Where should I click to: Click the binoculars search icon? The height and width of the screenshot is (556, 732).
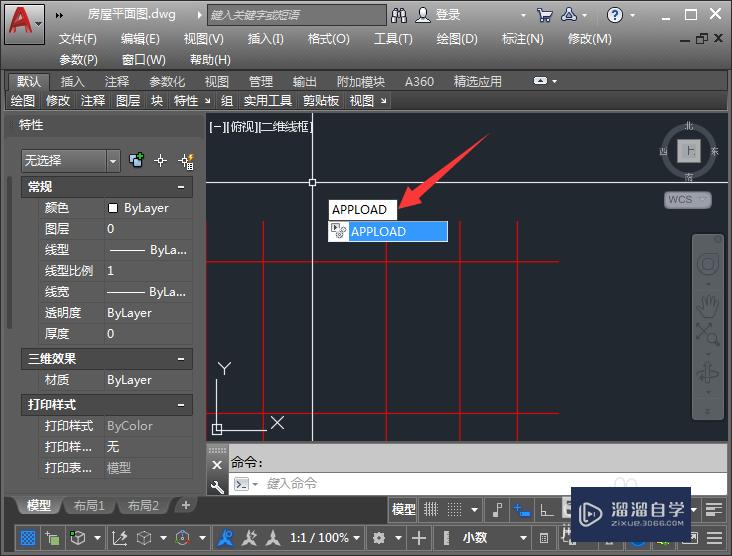[399, 15]
